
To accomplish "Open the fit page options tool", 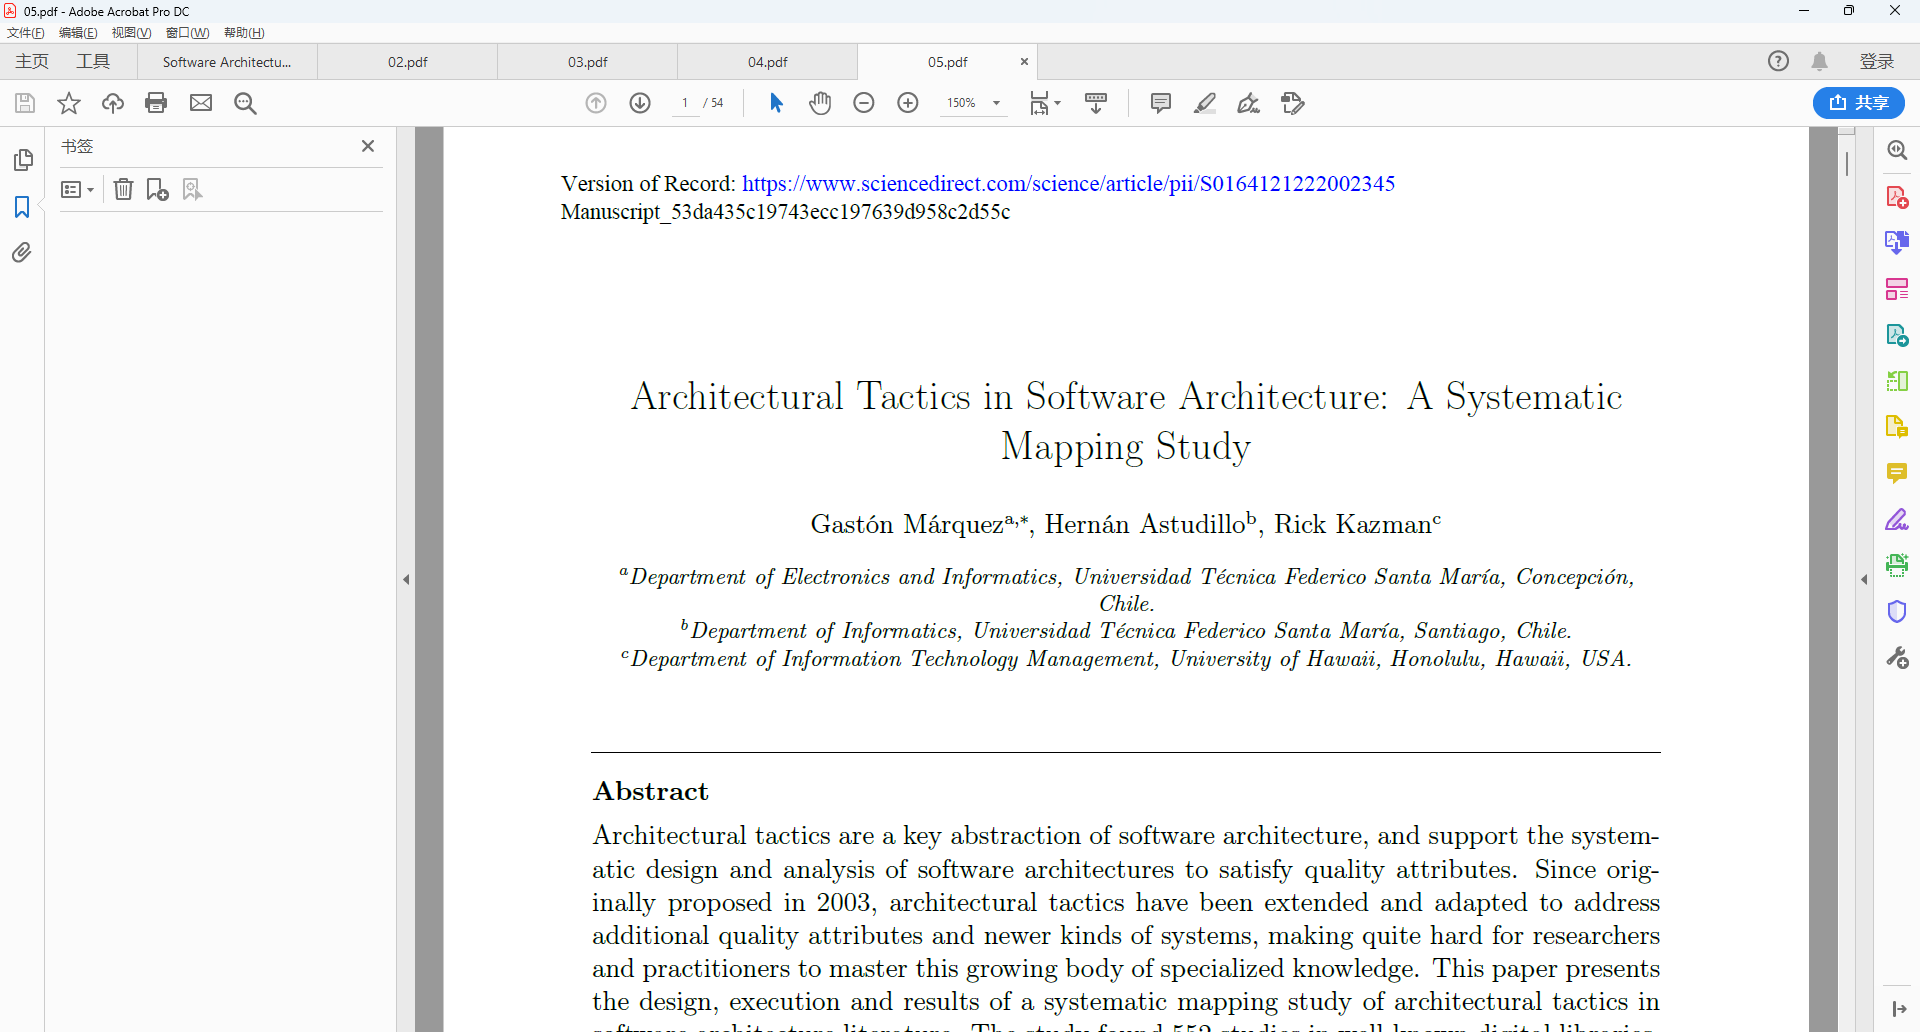I will pyautogui.click(x=1045, y=103).
